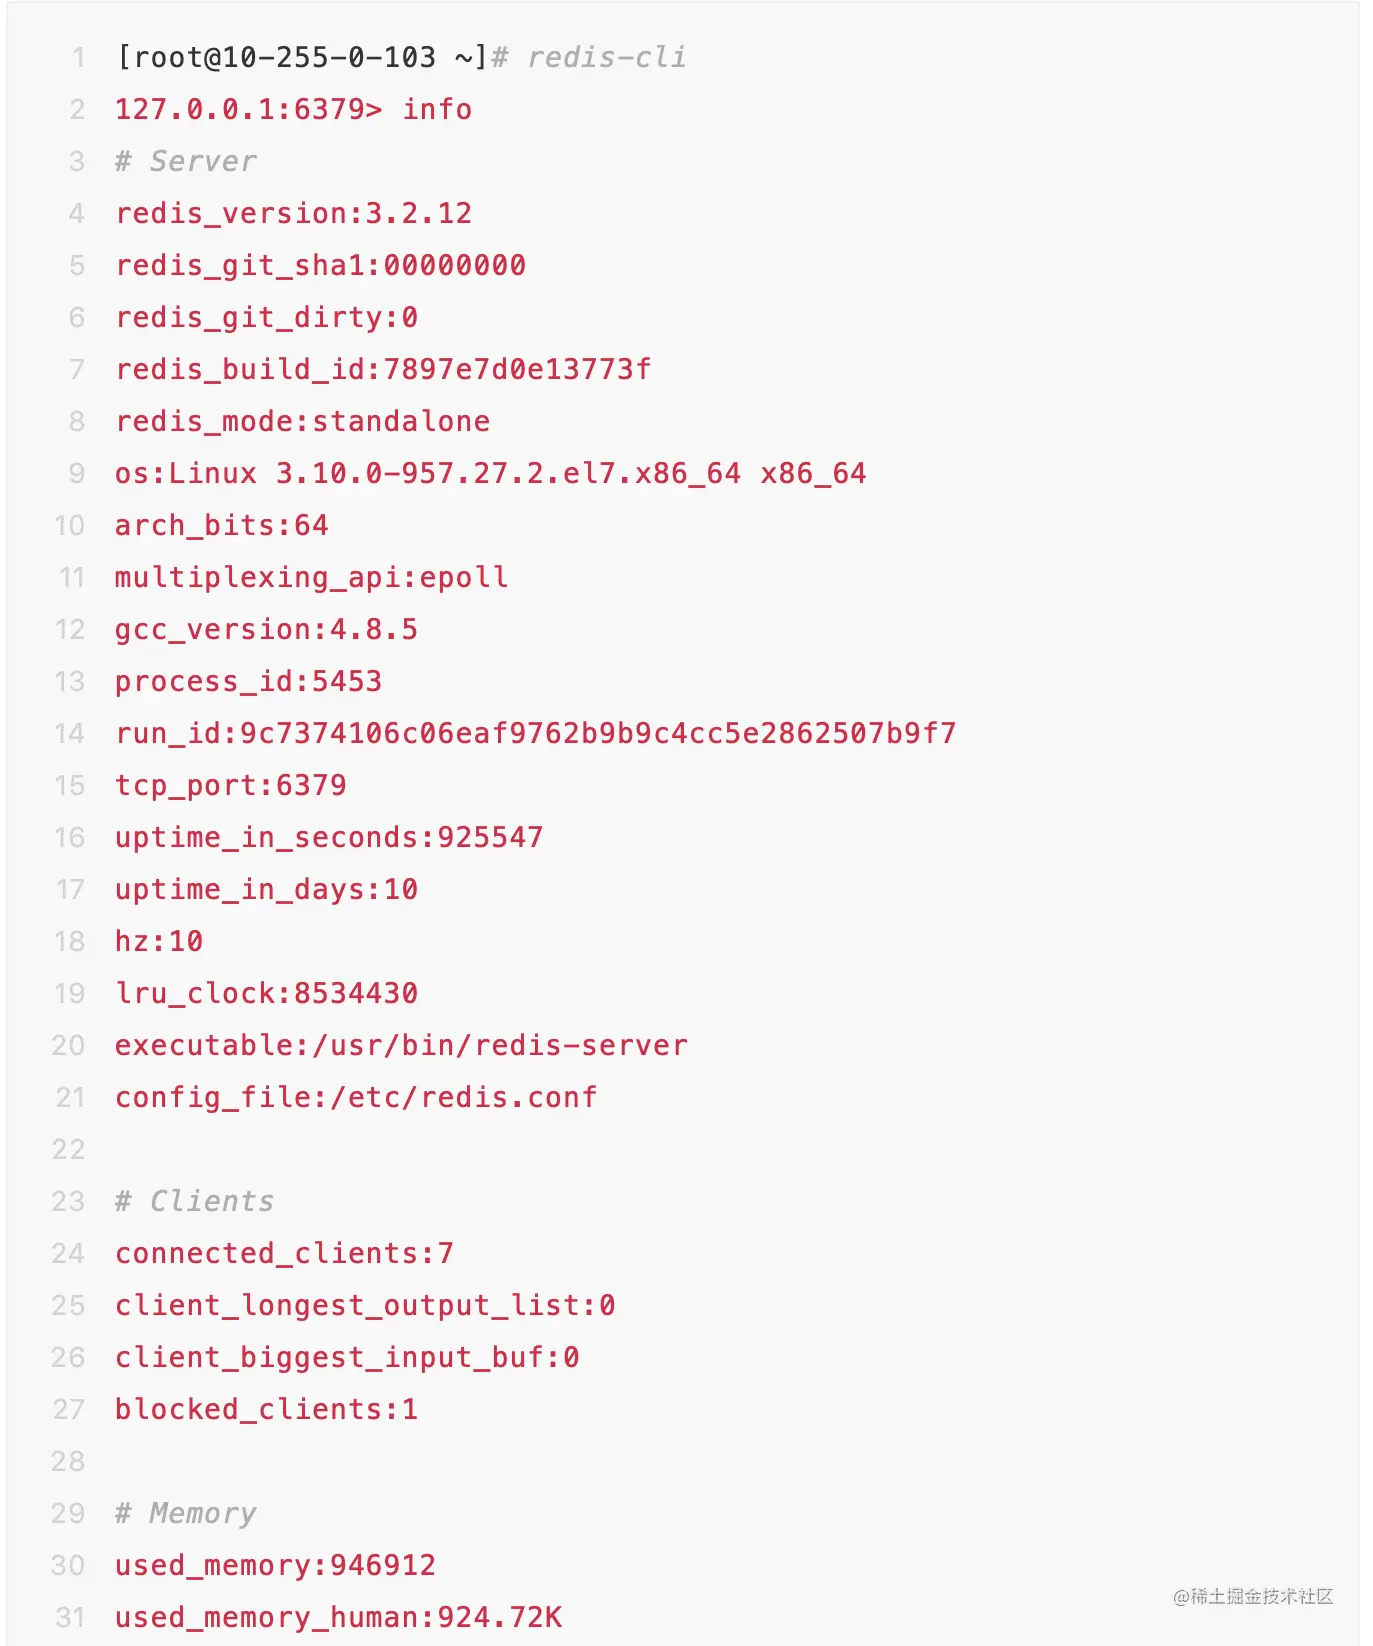Click the tcp_port:6379 line
The height and width of the screenshot is (1646, 1373).
click(230, 785)
